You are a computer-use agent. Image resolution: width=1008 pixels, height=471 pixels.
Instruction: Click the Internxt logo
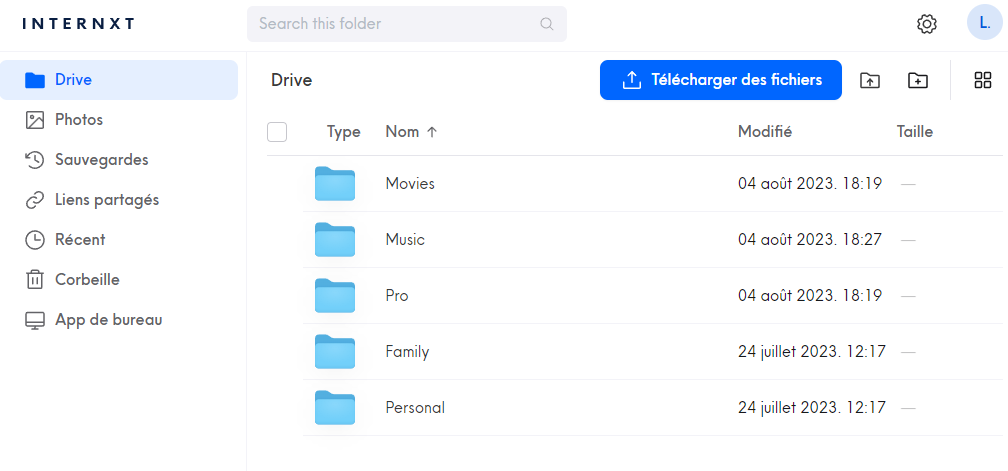(78, 23)
